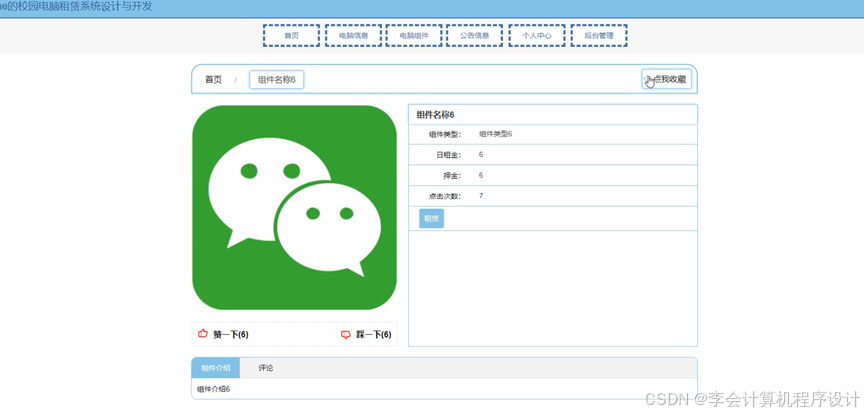Click the 组件名称6 title heading
Image resolution: width=864 pixels, height=414 pixels.
pos(435,115)
